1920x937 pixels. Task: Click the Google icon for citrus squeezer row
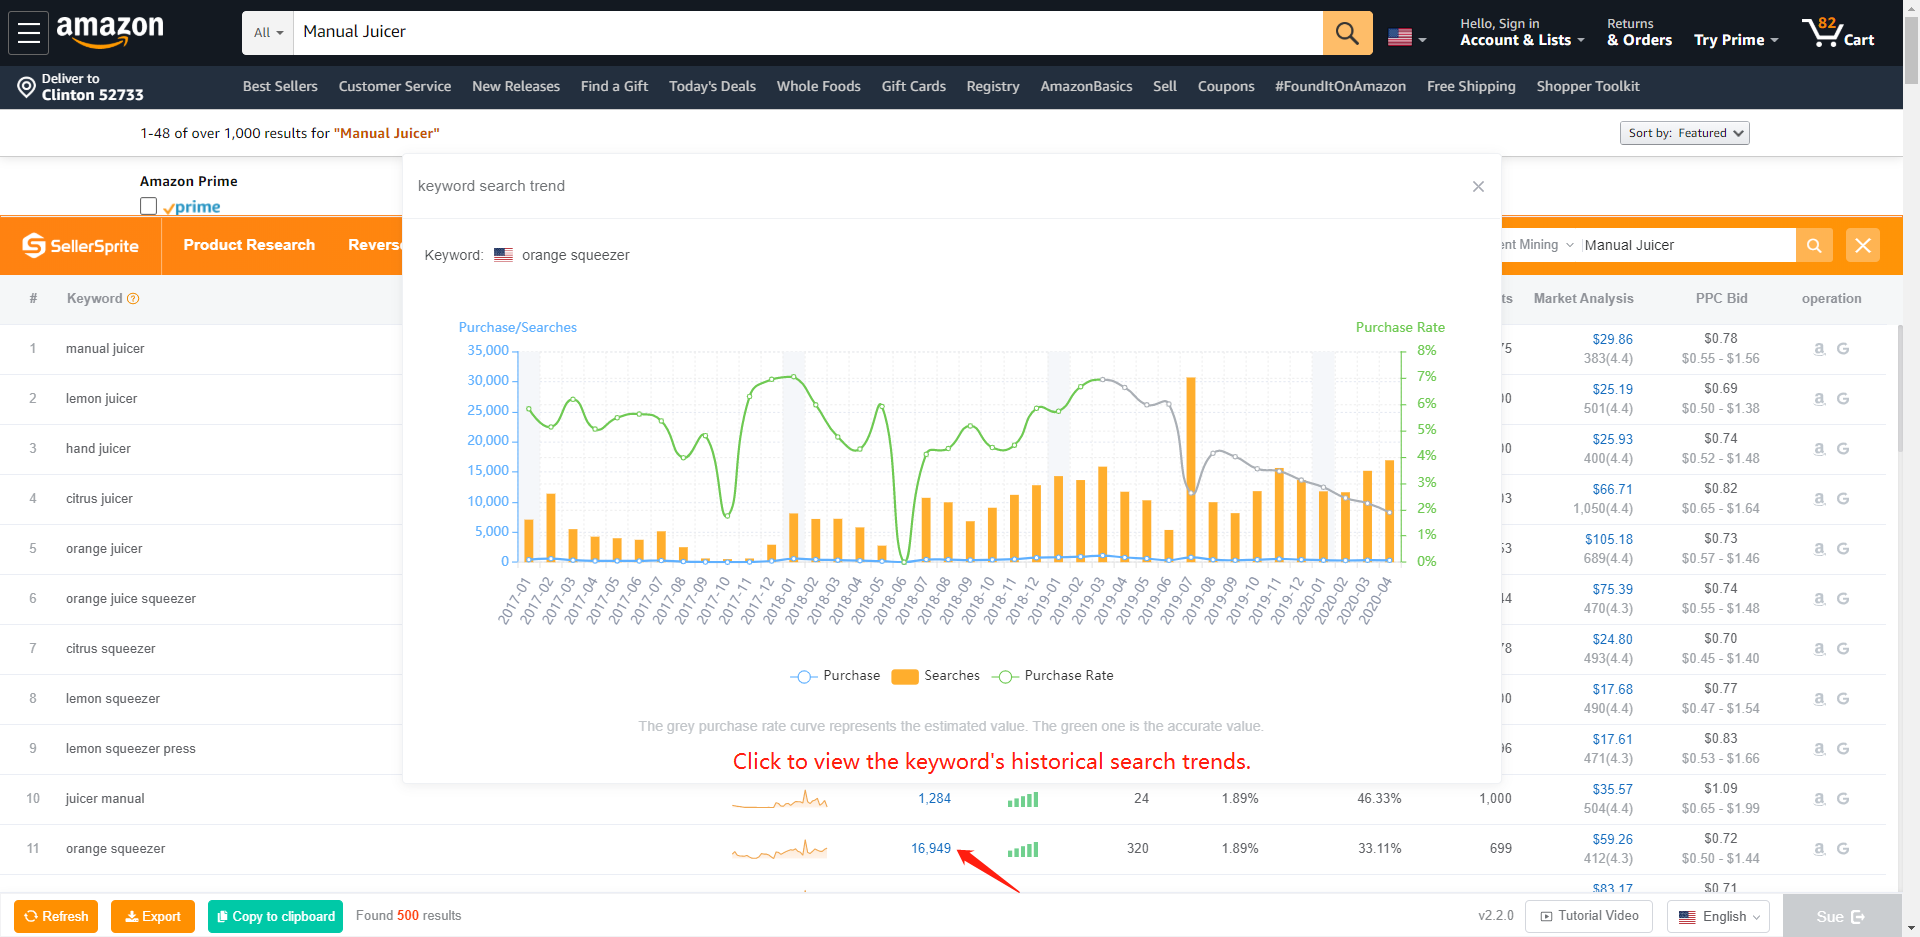coord(1843,649)
